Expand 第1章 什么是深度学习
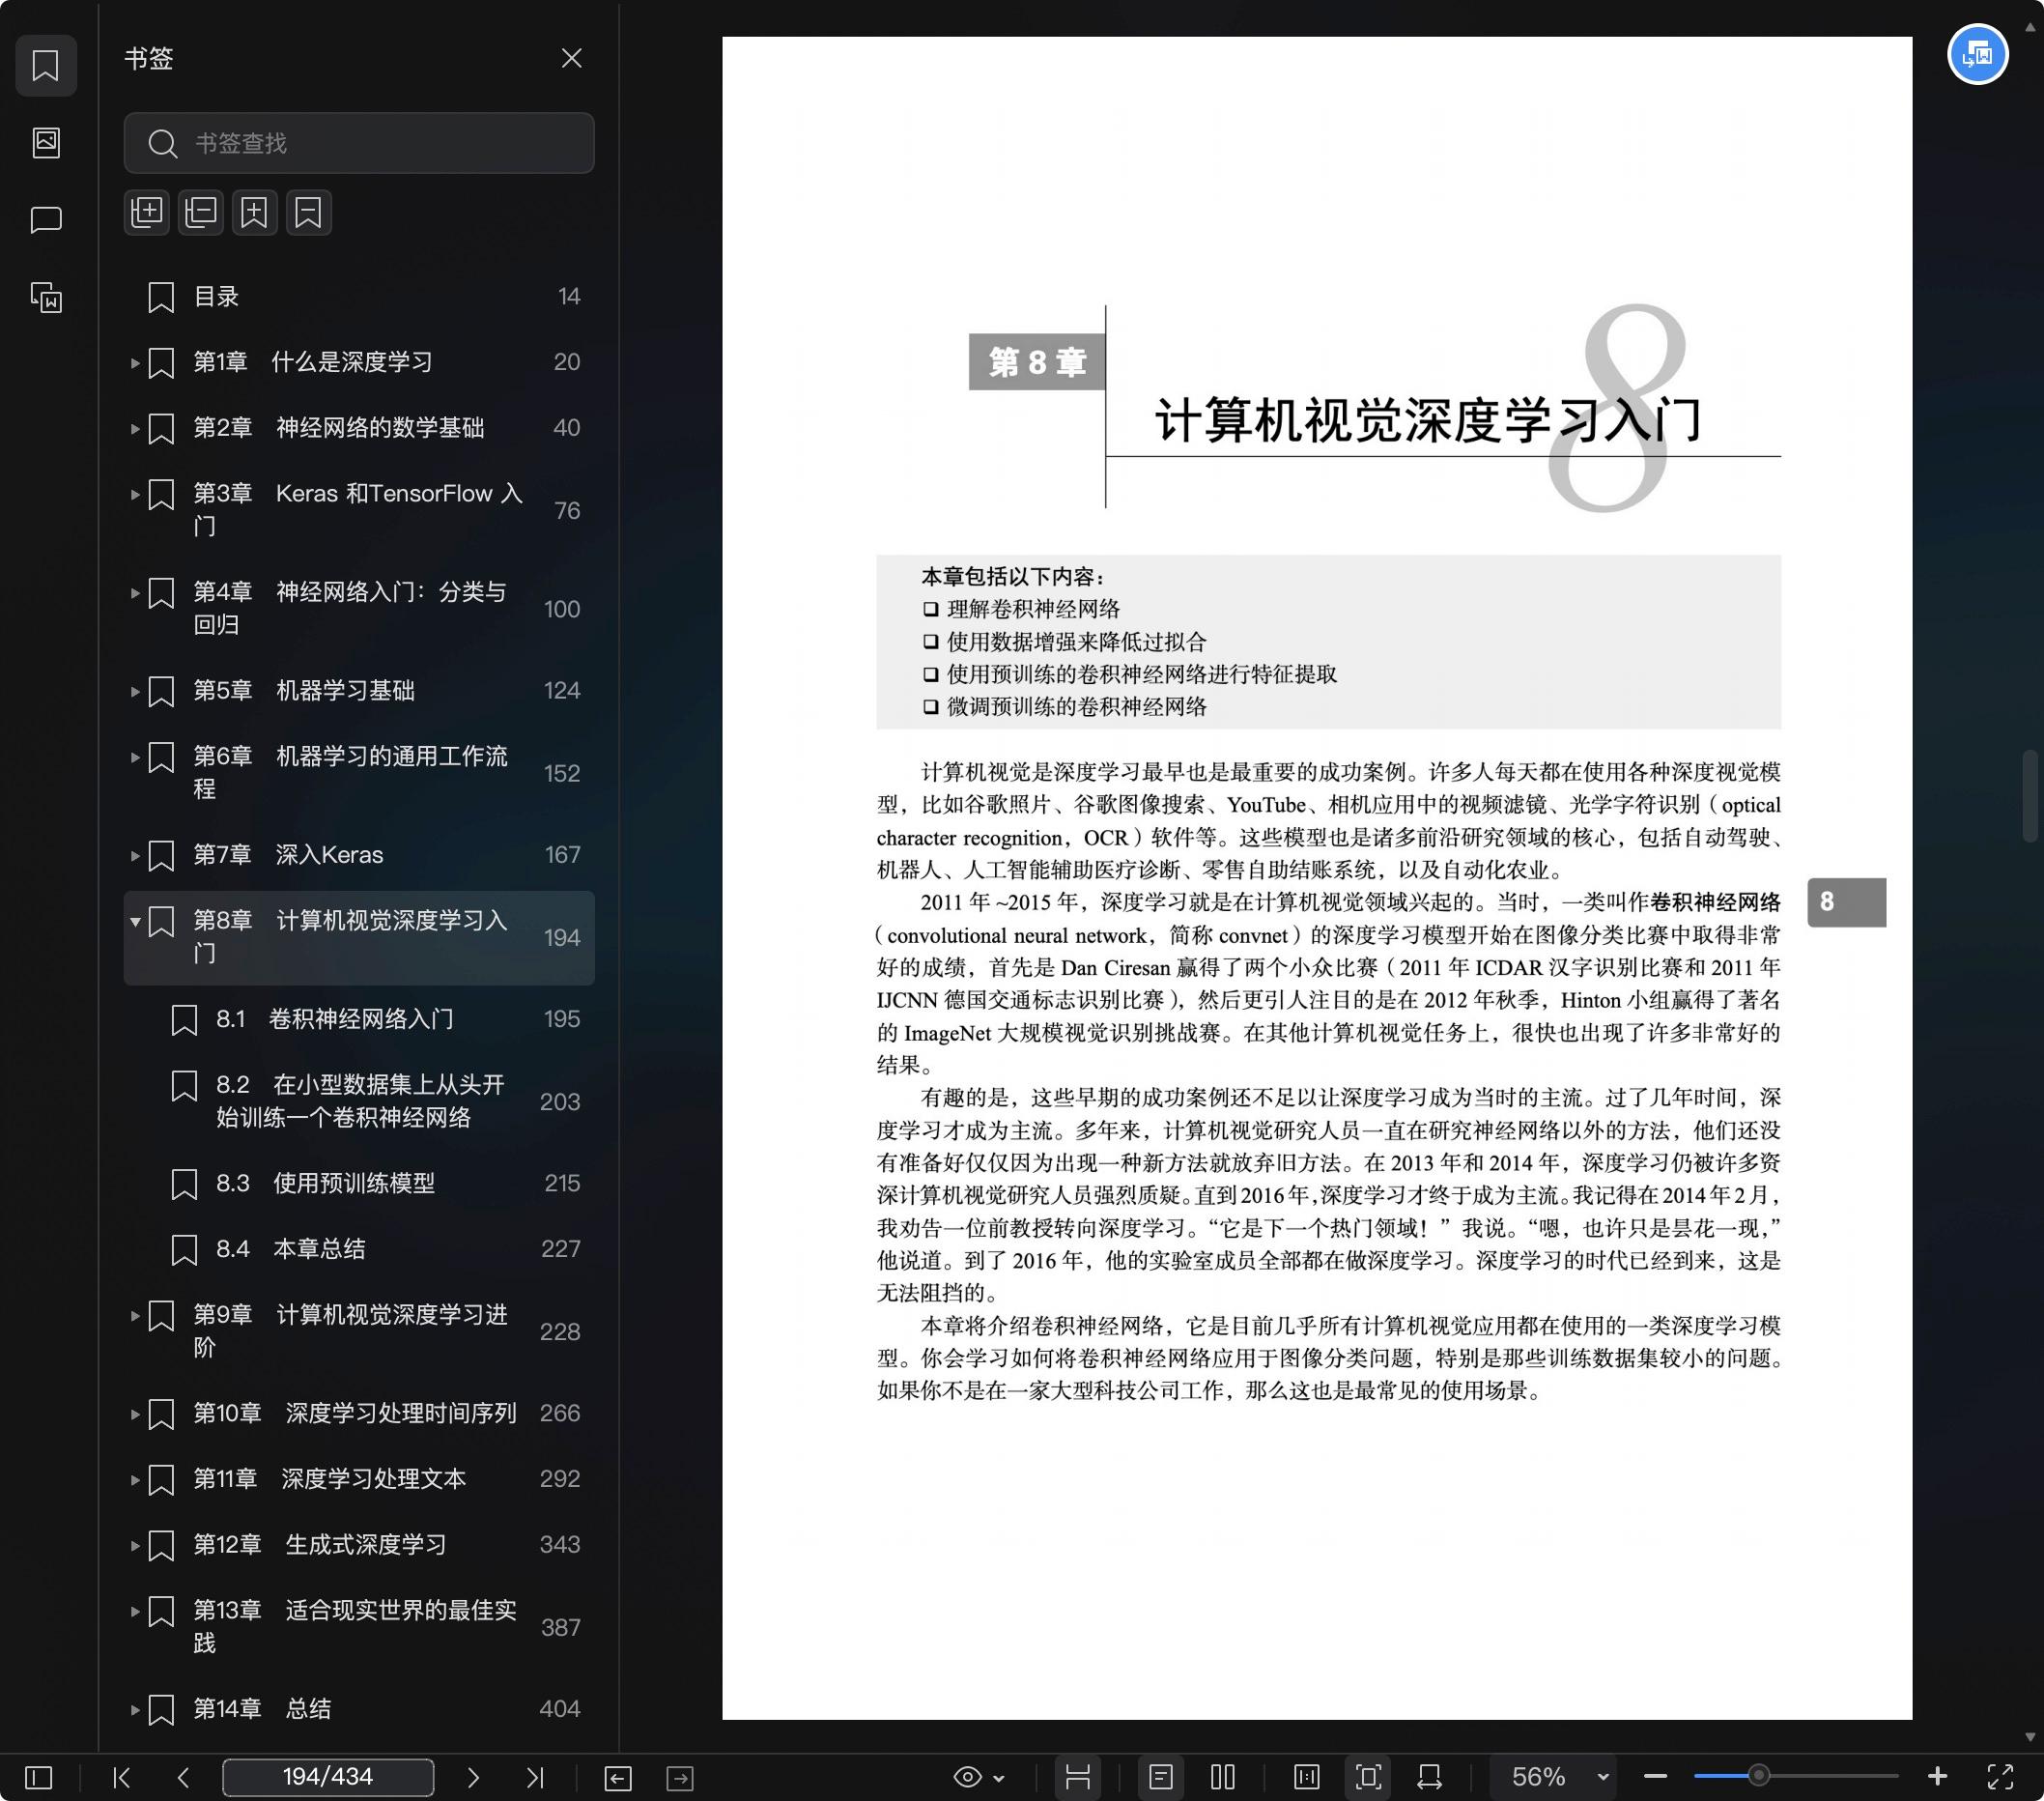 pos(135,363)
